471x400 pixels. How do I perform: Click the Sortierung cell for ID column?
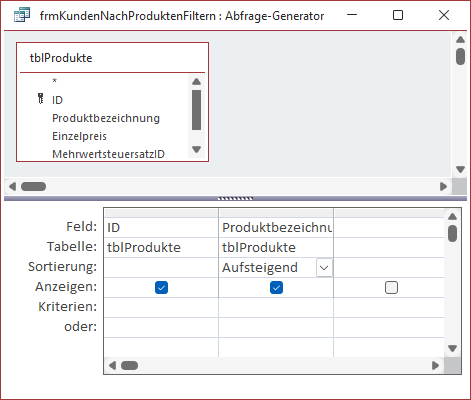point(161,267)
